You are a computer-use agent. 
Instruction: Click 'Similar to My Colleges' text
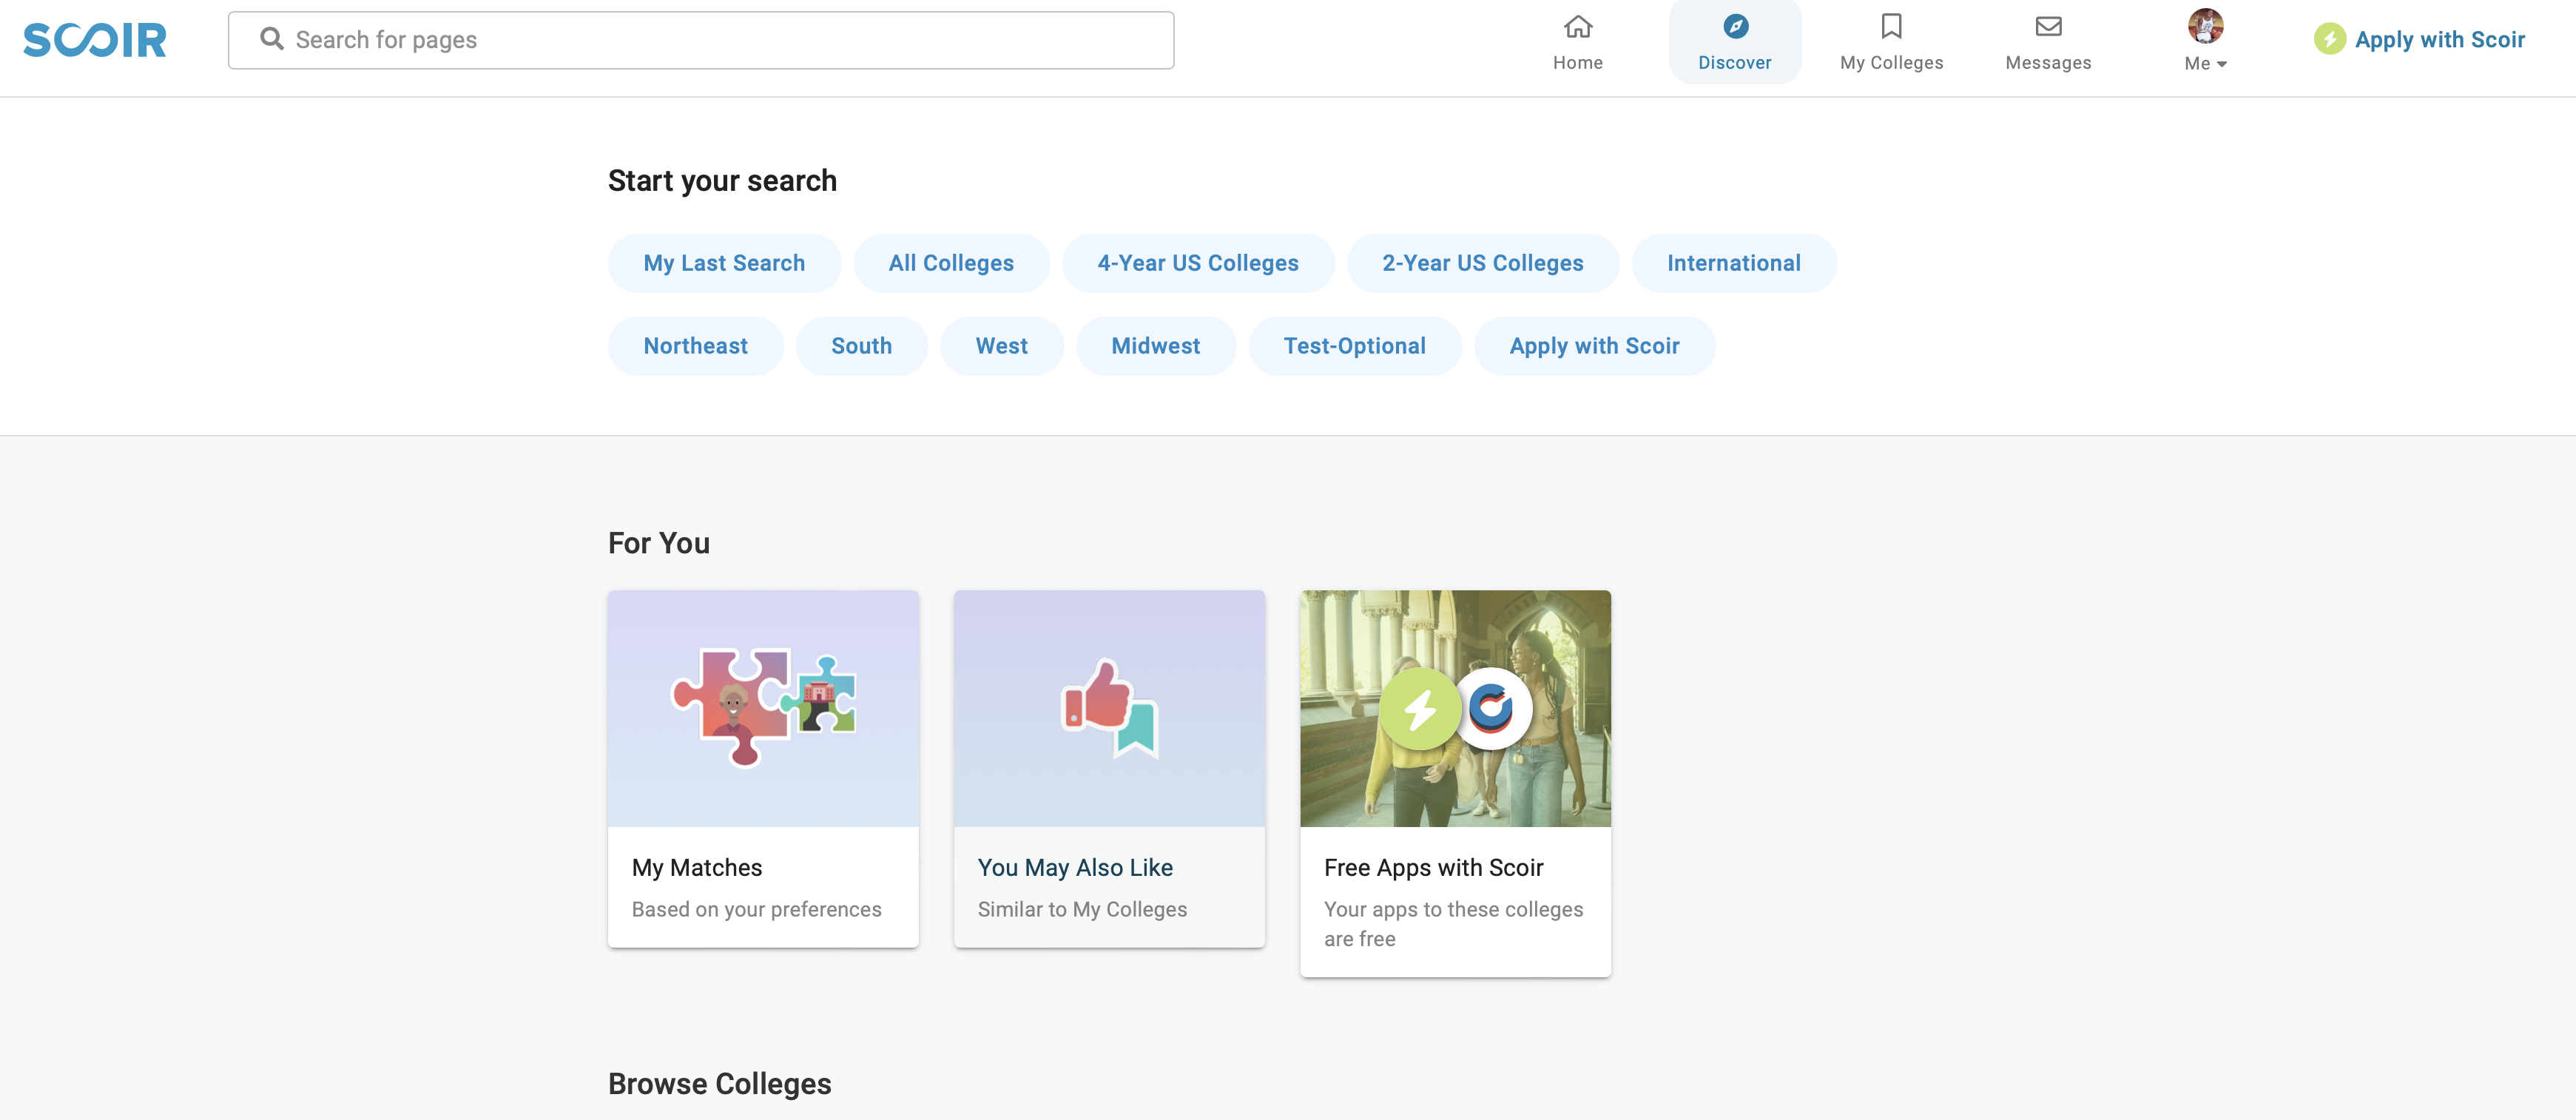(1082, 910)
